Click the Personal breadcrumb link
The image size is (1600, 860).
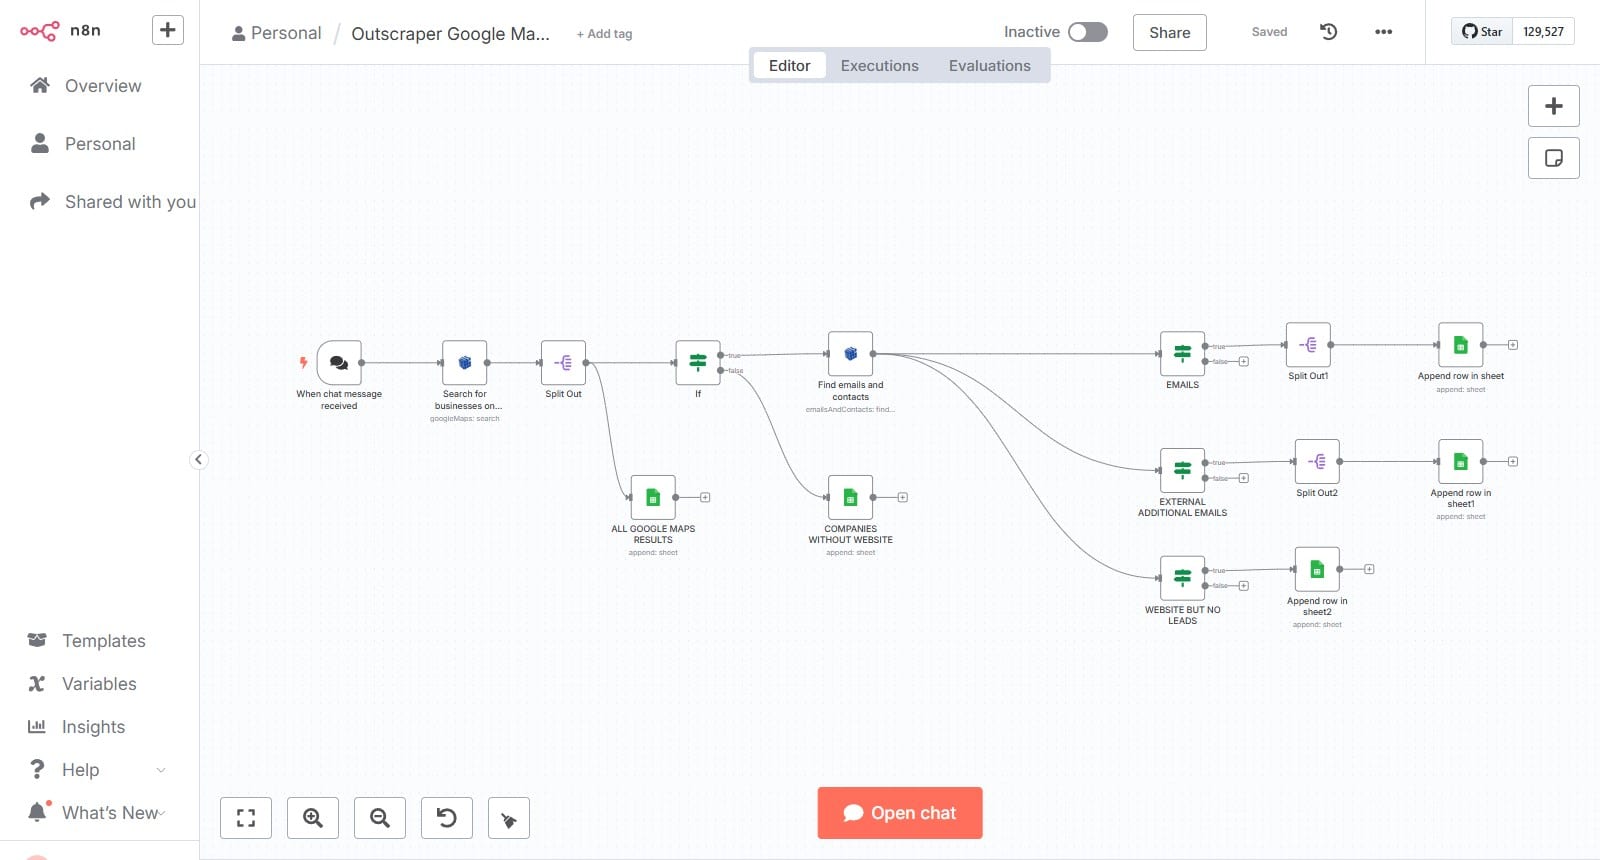coord(277,33)
